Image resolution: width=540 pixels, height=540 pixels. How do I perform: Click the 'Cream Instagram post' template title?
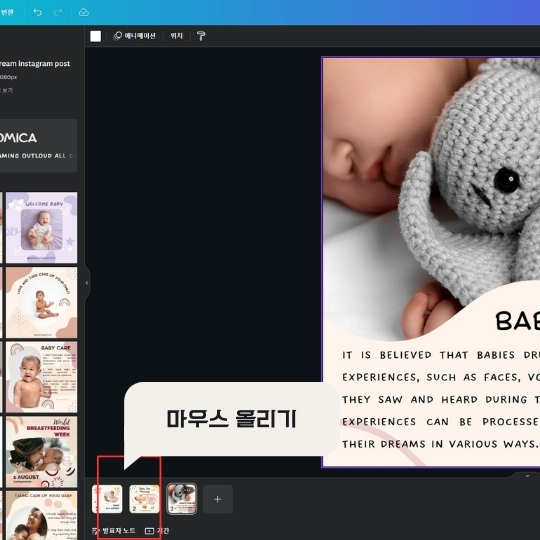(35, 64)
